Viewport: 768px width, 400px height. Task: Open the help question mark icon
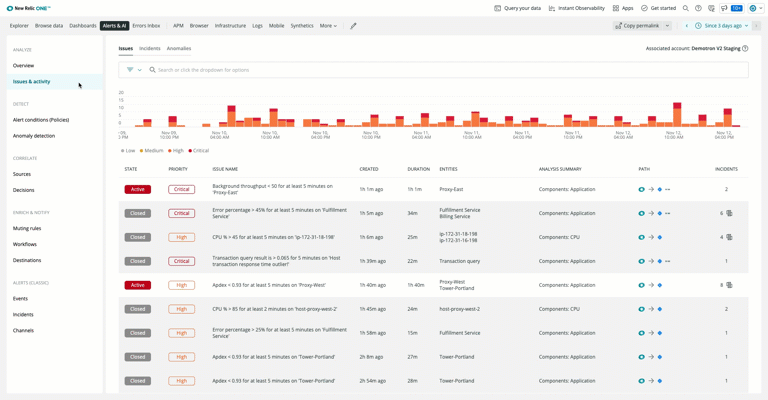pyautogui.click(x=698, y=8)
